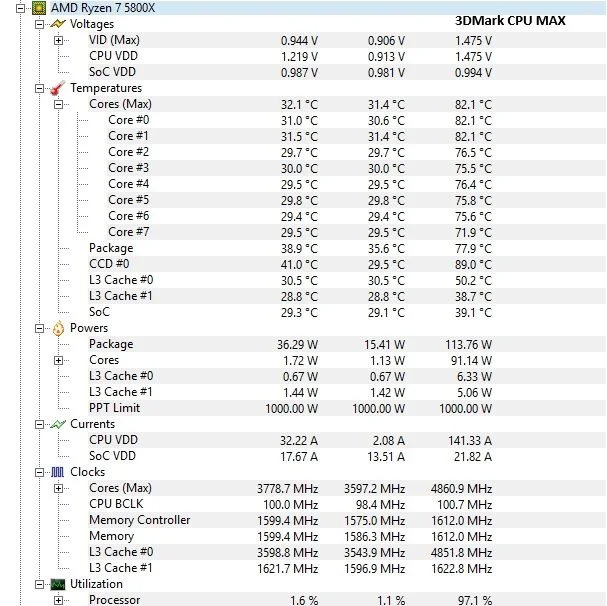Image resolution: width=607 pixels, height=606 pixels.
Task: Click the Utilization monitor icon
Action: [58, 584]
